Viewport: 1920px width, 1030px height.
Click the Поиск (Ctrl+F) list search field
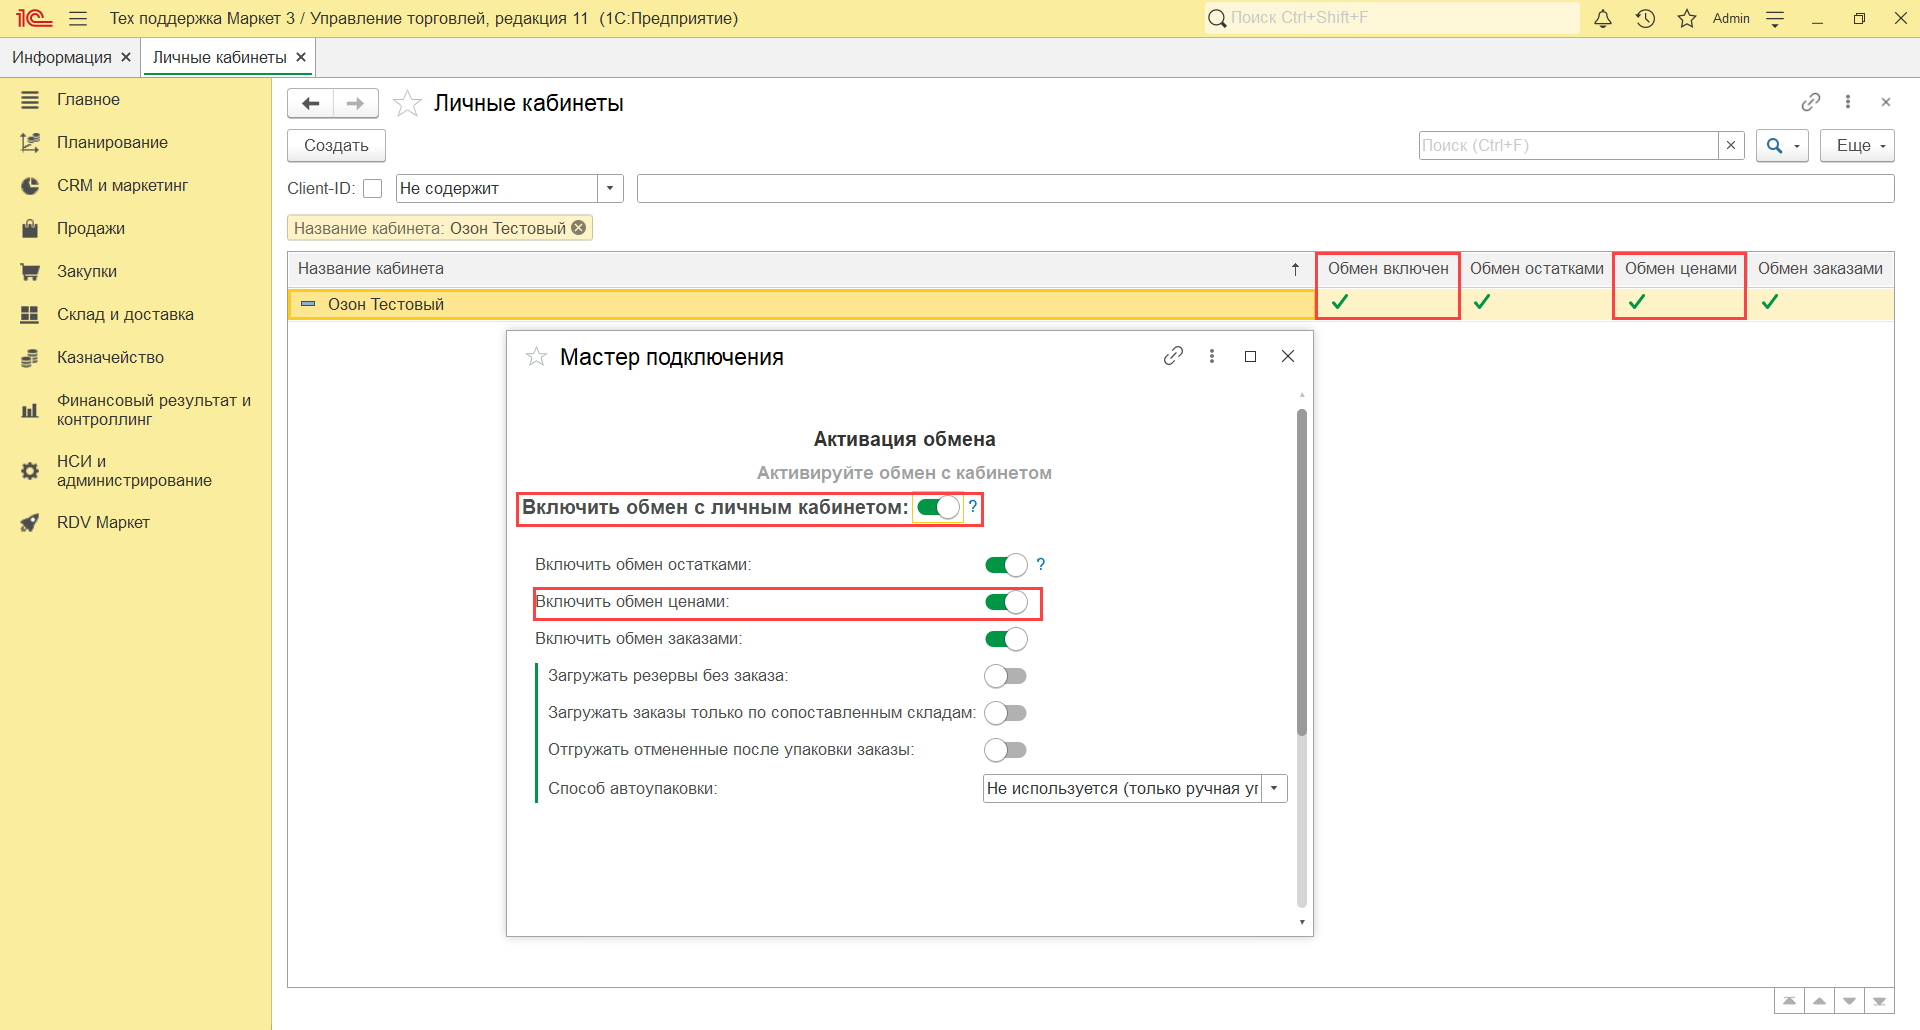point(1567,146)
